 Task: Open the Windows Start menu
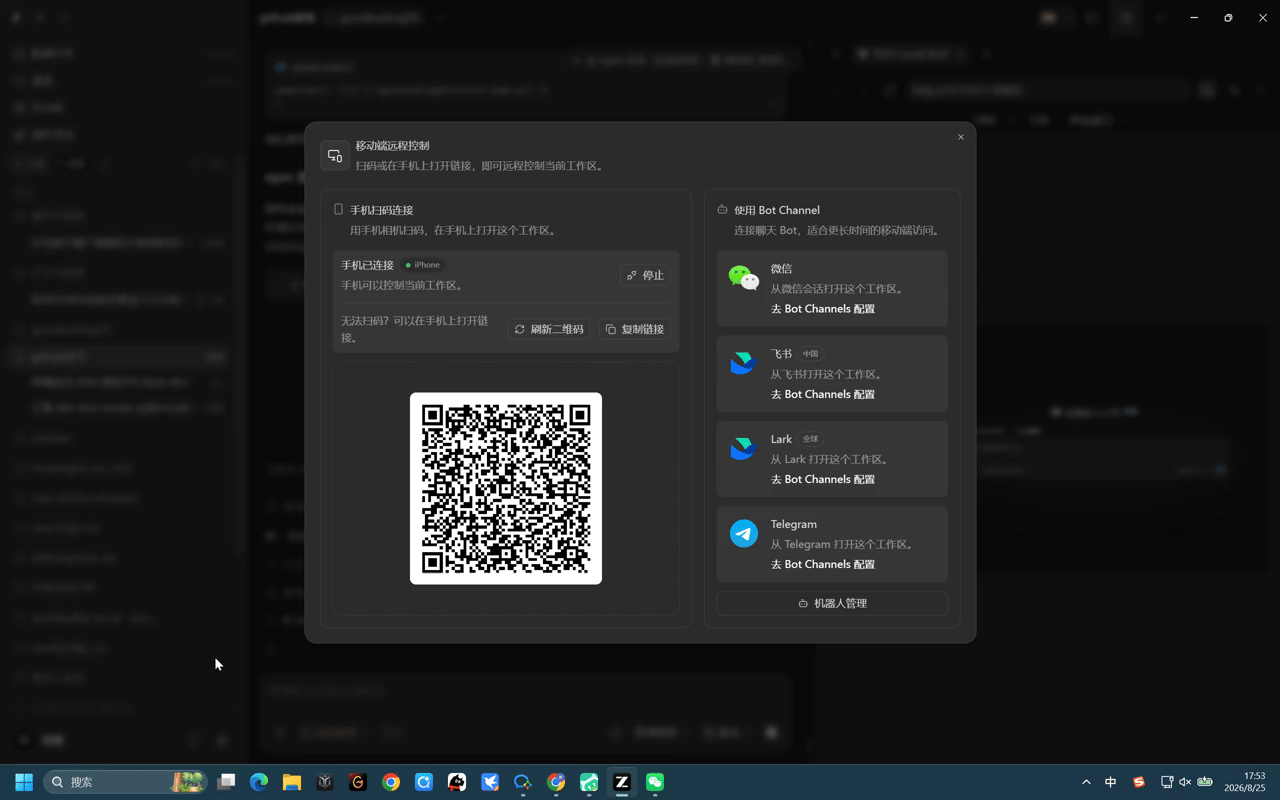[x=24, y=782]
